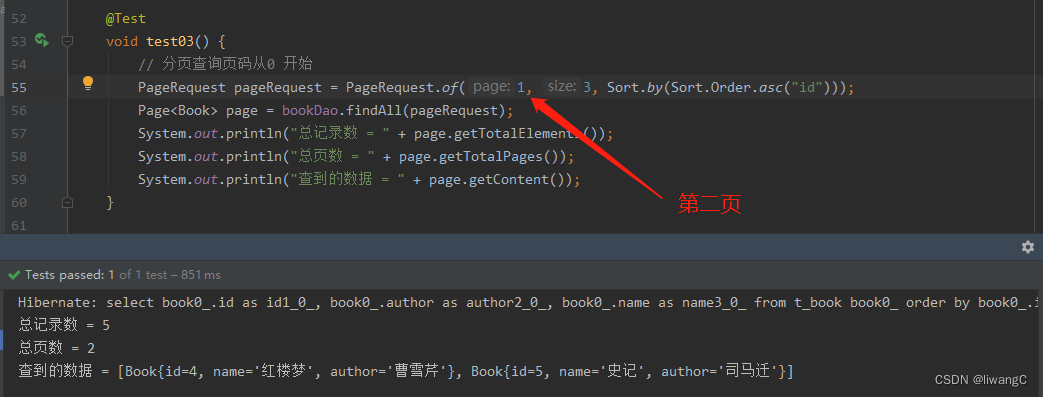Click the Hibernate select SQL output line
This screenshot has width=1043, height=397.
pos(528,303)
